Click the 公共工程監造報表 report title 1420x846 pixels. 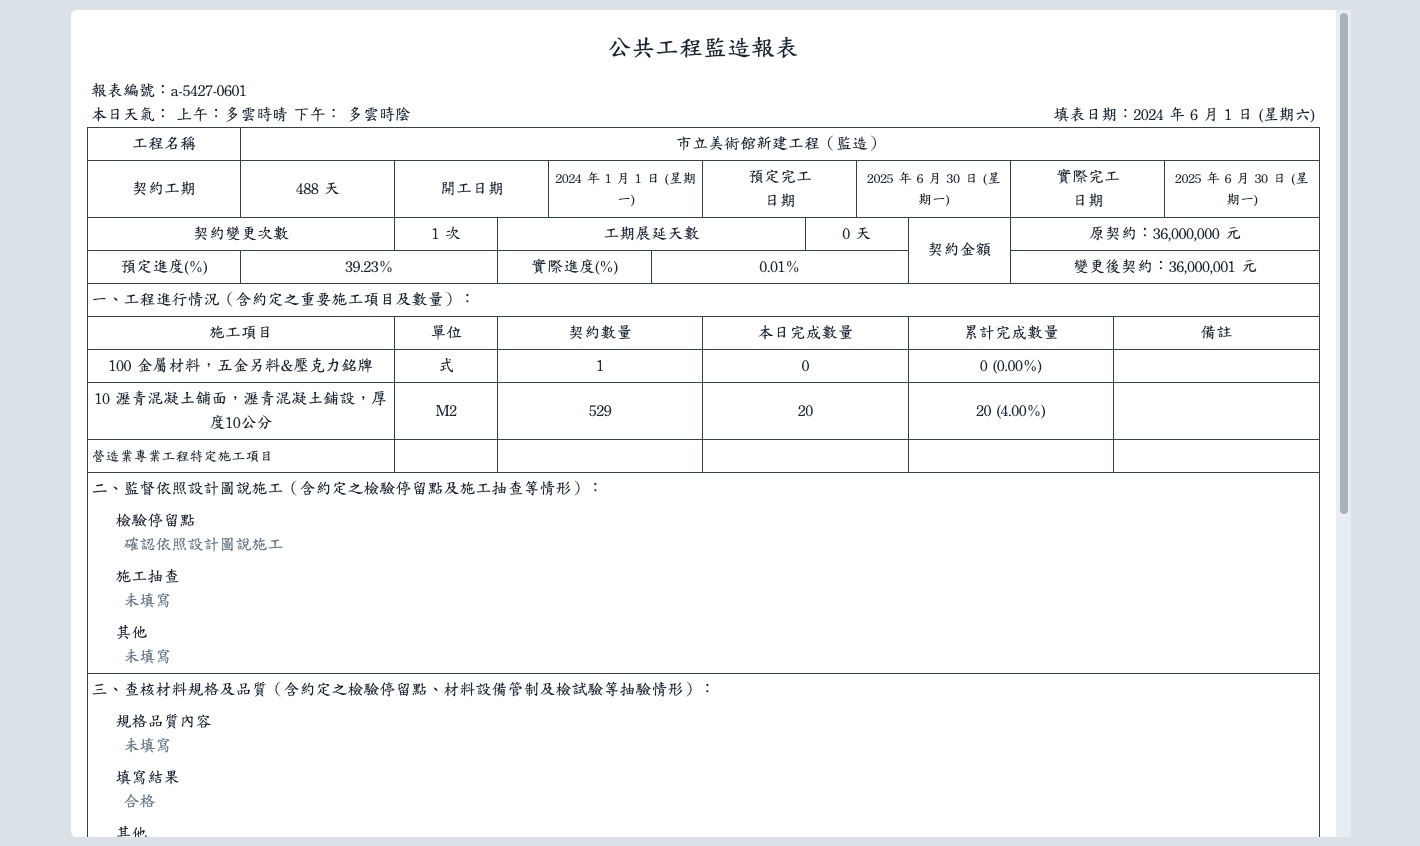click(703, 48)
